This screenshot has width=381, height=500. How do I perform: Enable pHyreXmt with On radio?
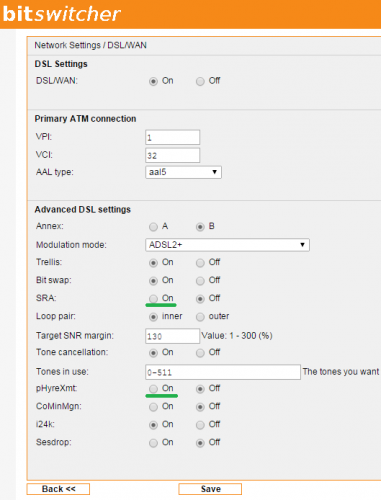(153, 389)
